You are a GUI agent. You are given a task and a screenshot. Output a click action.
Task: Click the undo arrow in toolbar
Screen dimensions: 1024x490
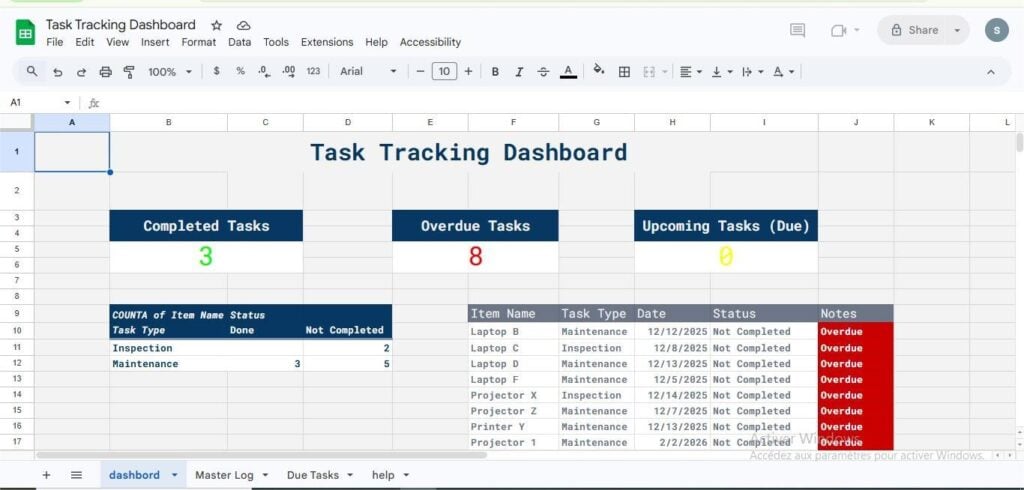[57, 72]
